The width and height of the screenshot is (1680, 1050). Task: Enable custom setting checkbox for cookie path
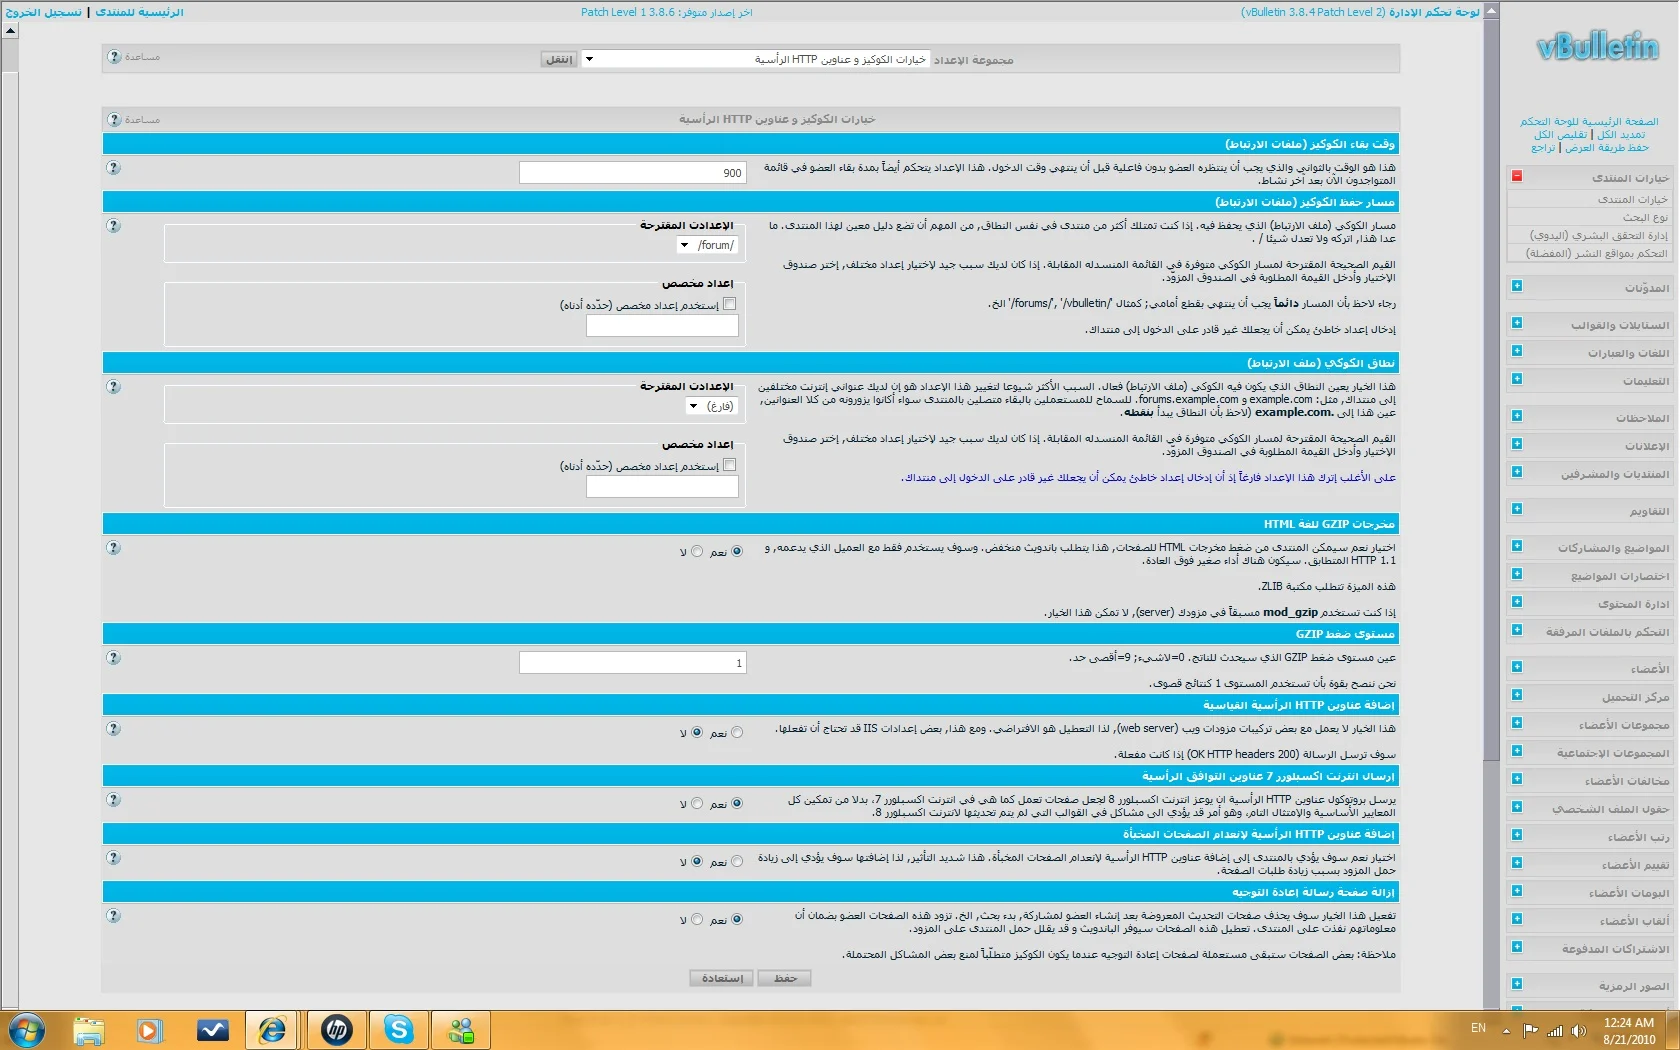tap(729, 304)
